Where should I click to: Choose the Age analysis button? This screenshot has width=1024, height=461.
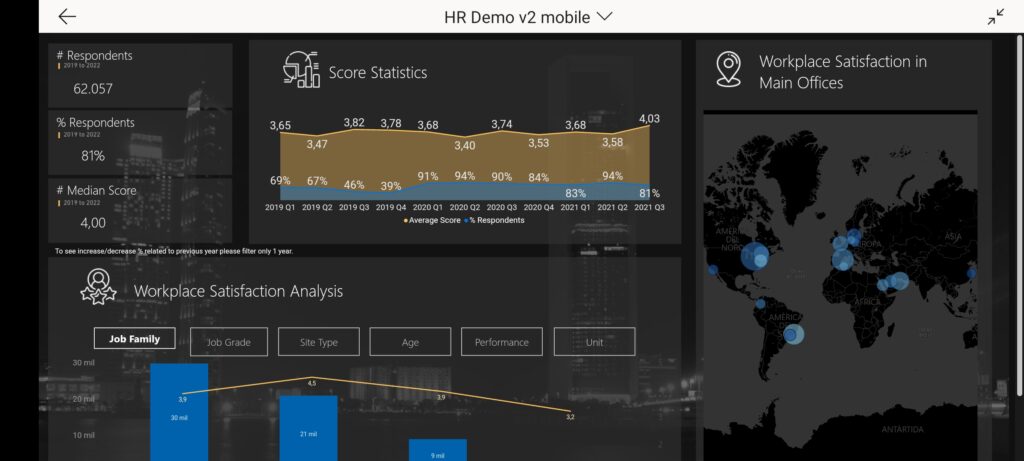tap(410, 342)
